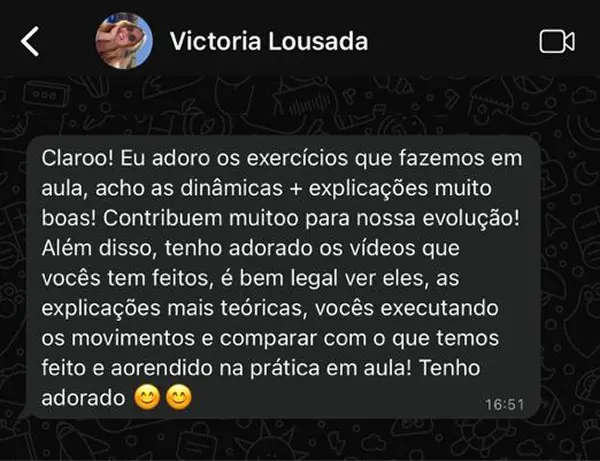Tap the second smiling emoji in message
Viewport: 600px width, 461px height.
pyautogui.click(x=179, y=397)
